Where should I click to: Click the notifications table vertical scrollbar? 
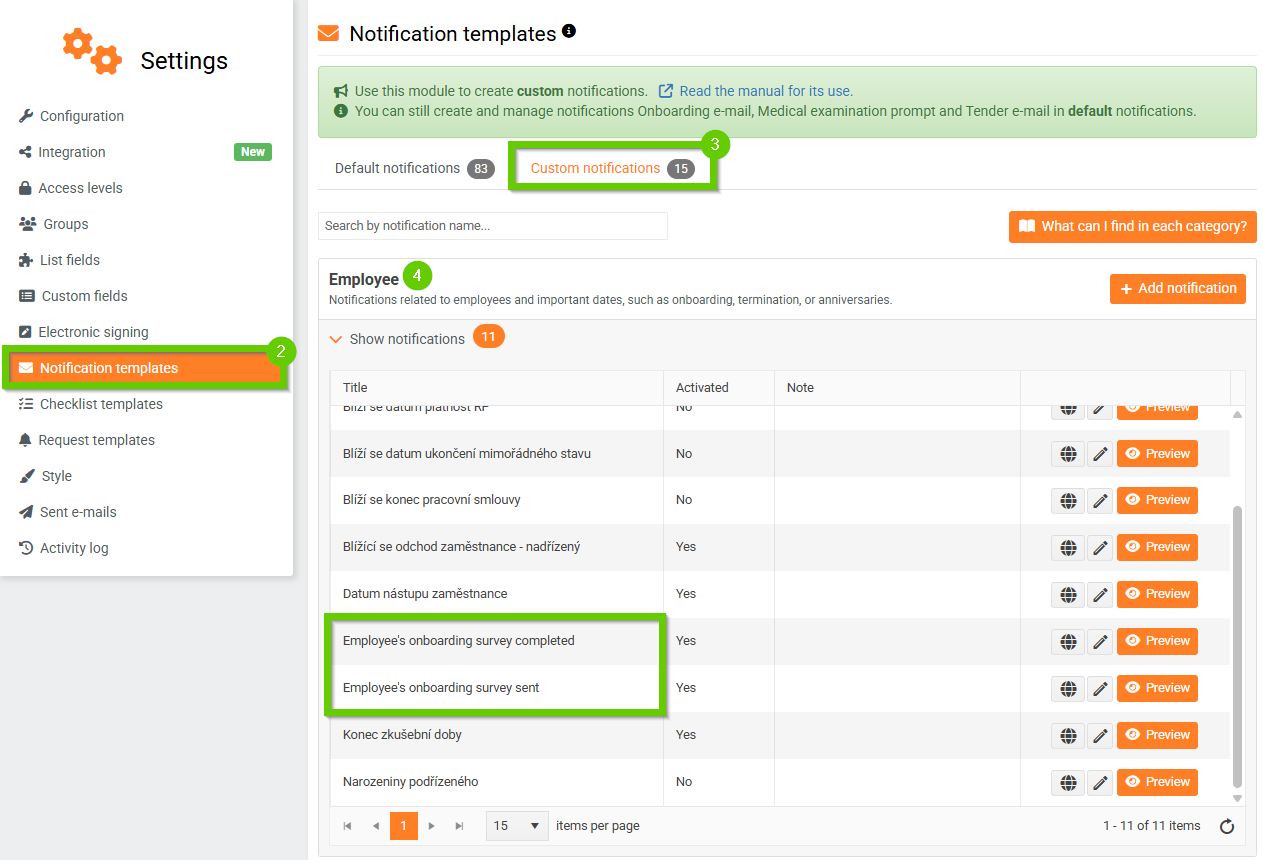(1237, 640)
